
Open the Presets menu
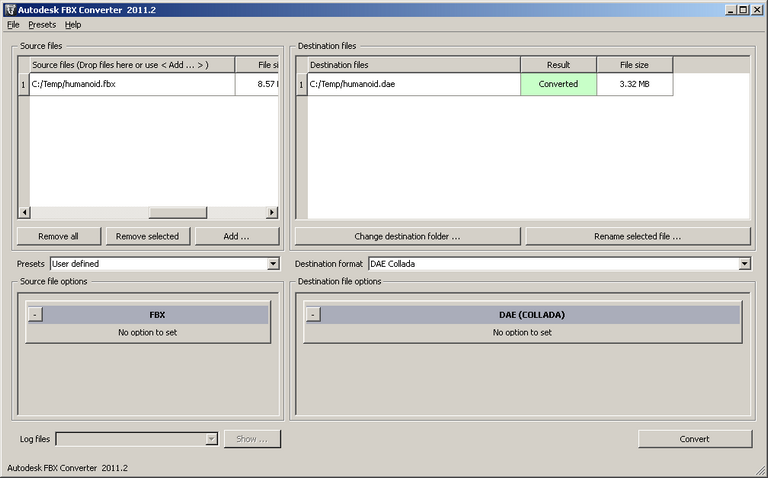pos(42,24)
